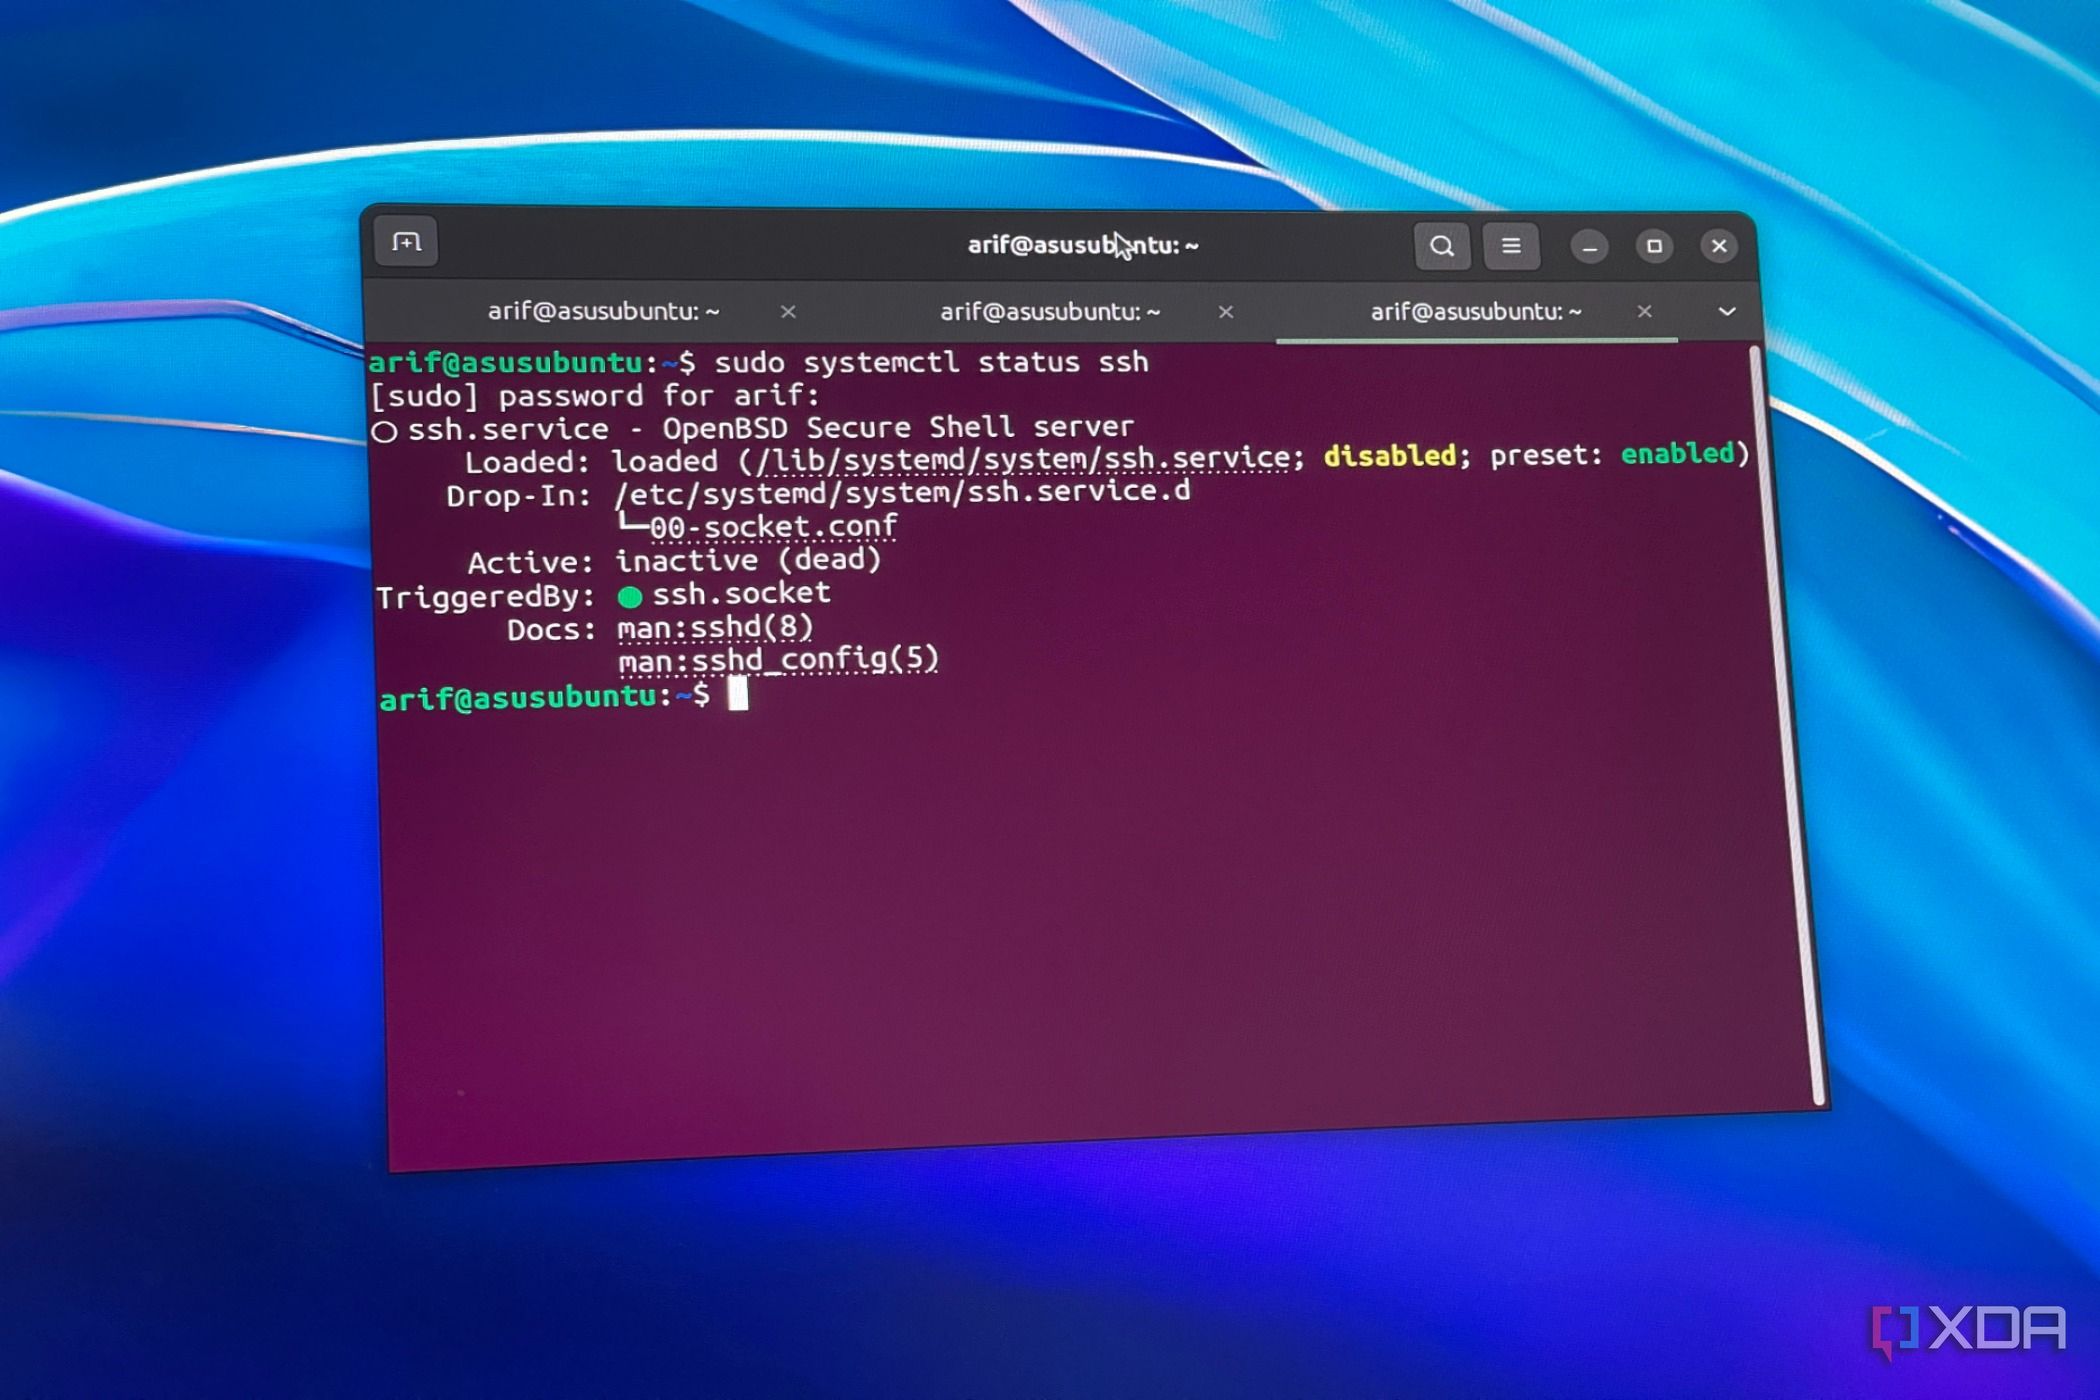Select the third terminal tab
Viewport: 2100px width, 1400px height.
click(1475, 312)
